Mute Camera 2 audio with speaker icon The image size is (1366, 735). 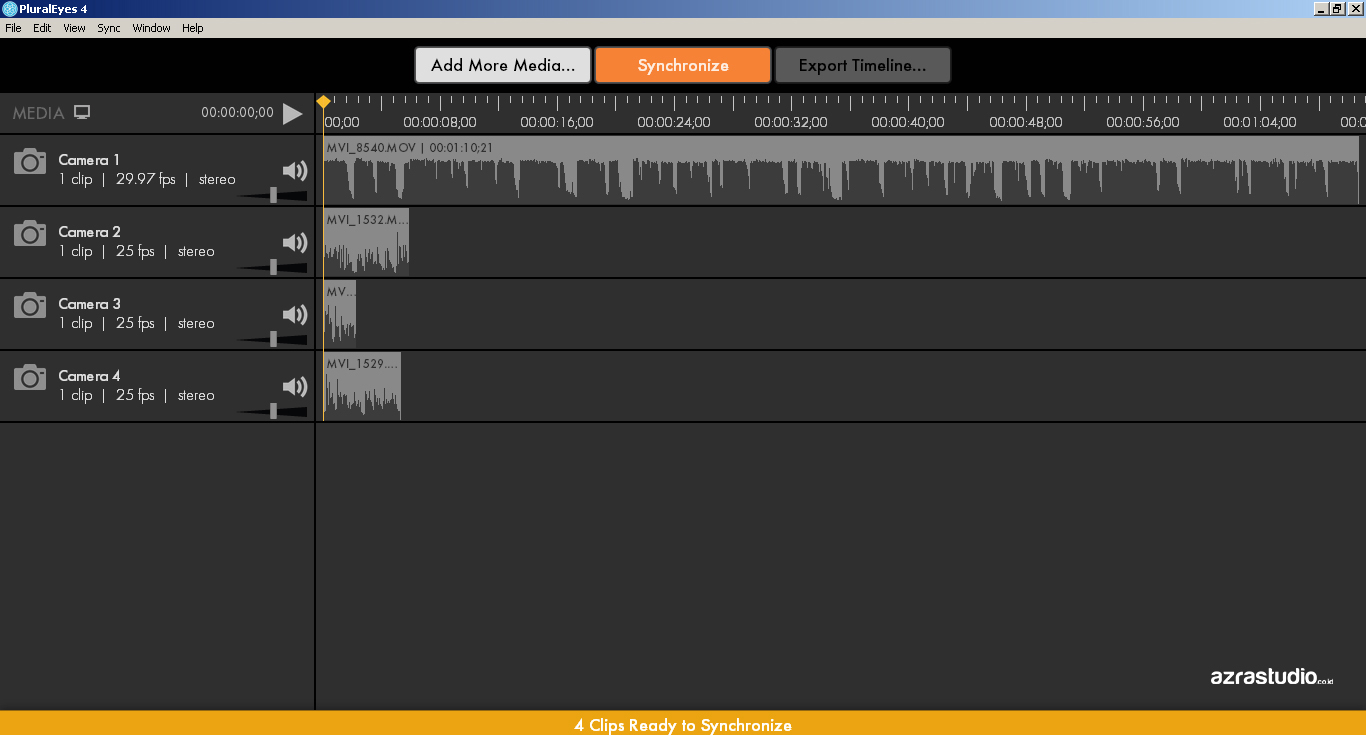295,242
